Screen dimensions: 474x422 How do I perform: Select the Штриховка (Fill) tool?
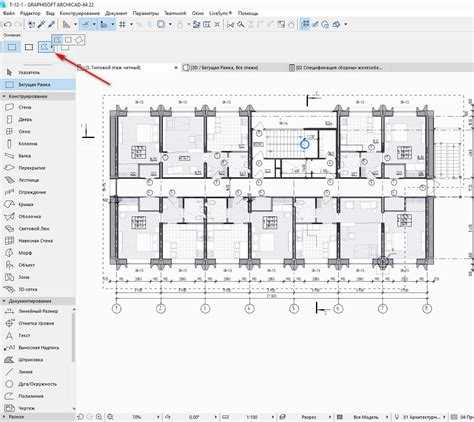23,360
